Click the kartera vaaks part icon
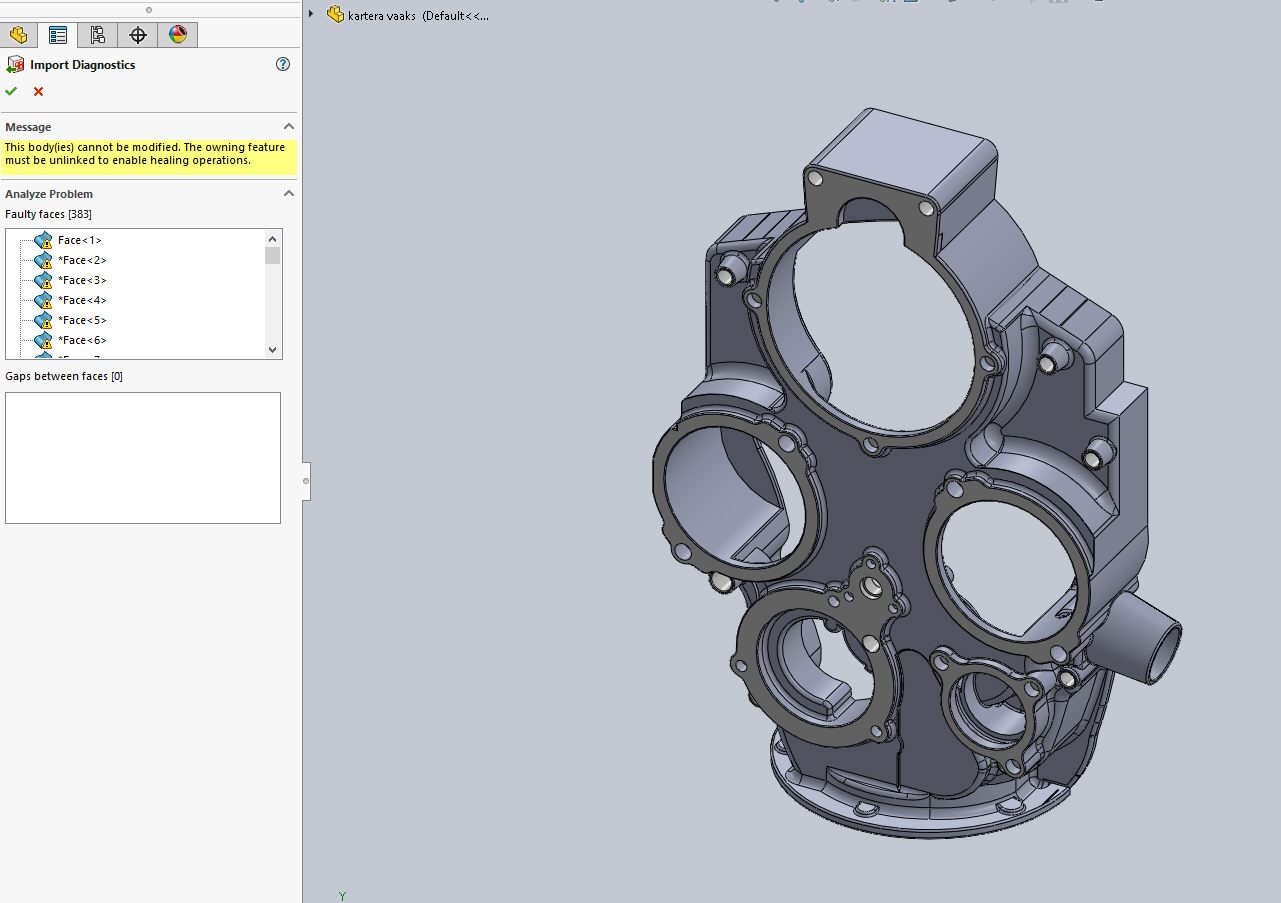1281x903 pixels. (335, 15)
